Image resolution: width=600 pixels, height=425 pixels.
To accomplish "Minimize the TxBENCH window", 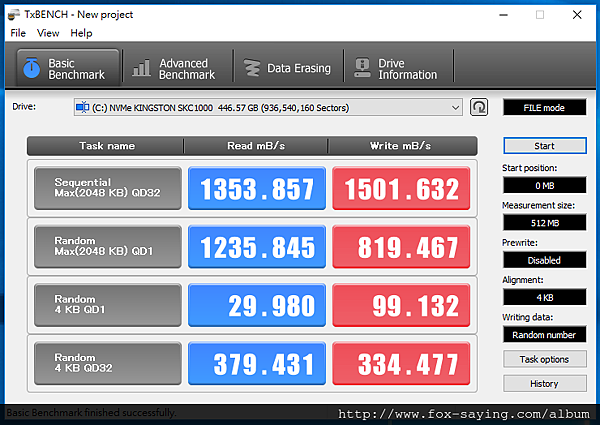I will [504, 15].
